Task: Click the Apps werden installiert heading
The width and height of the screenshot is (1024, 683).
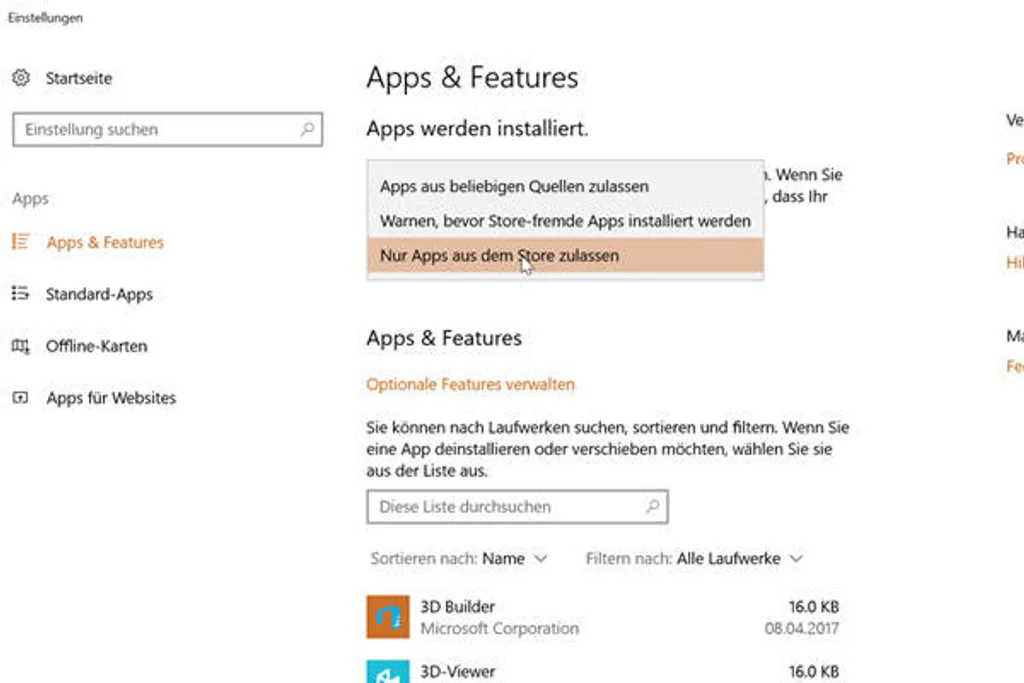Action: point(477,129)
